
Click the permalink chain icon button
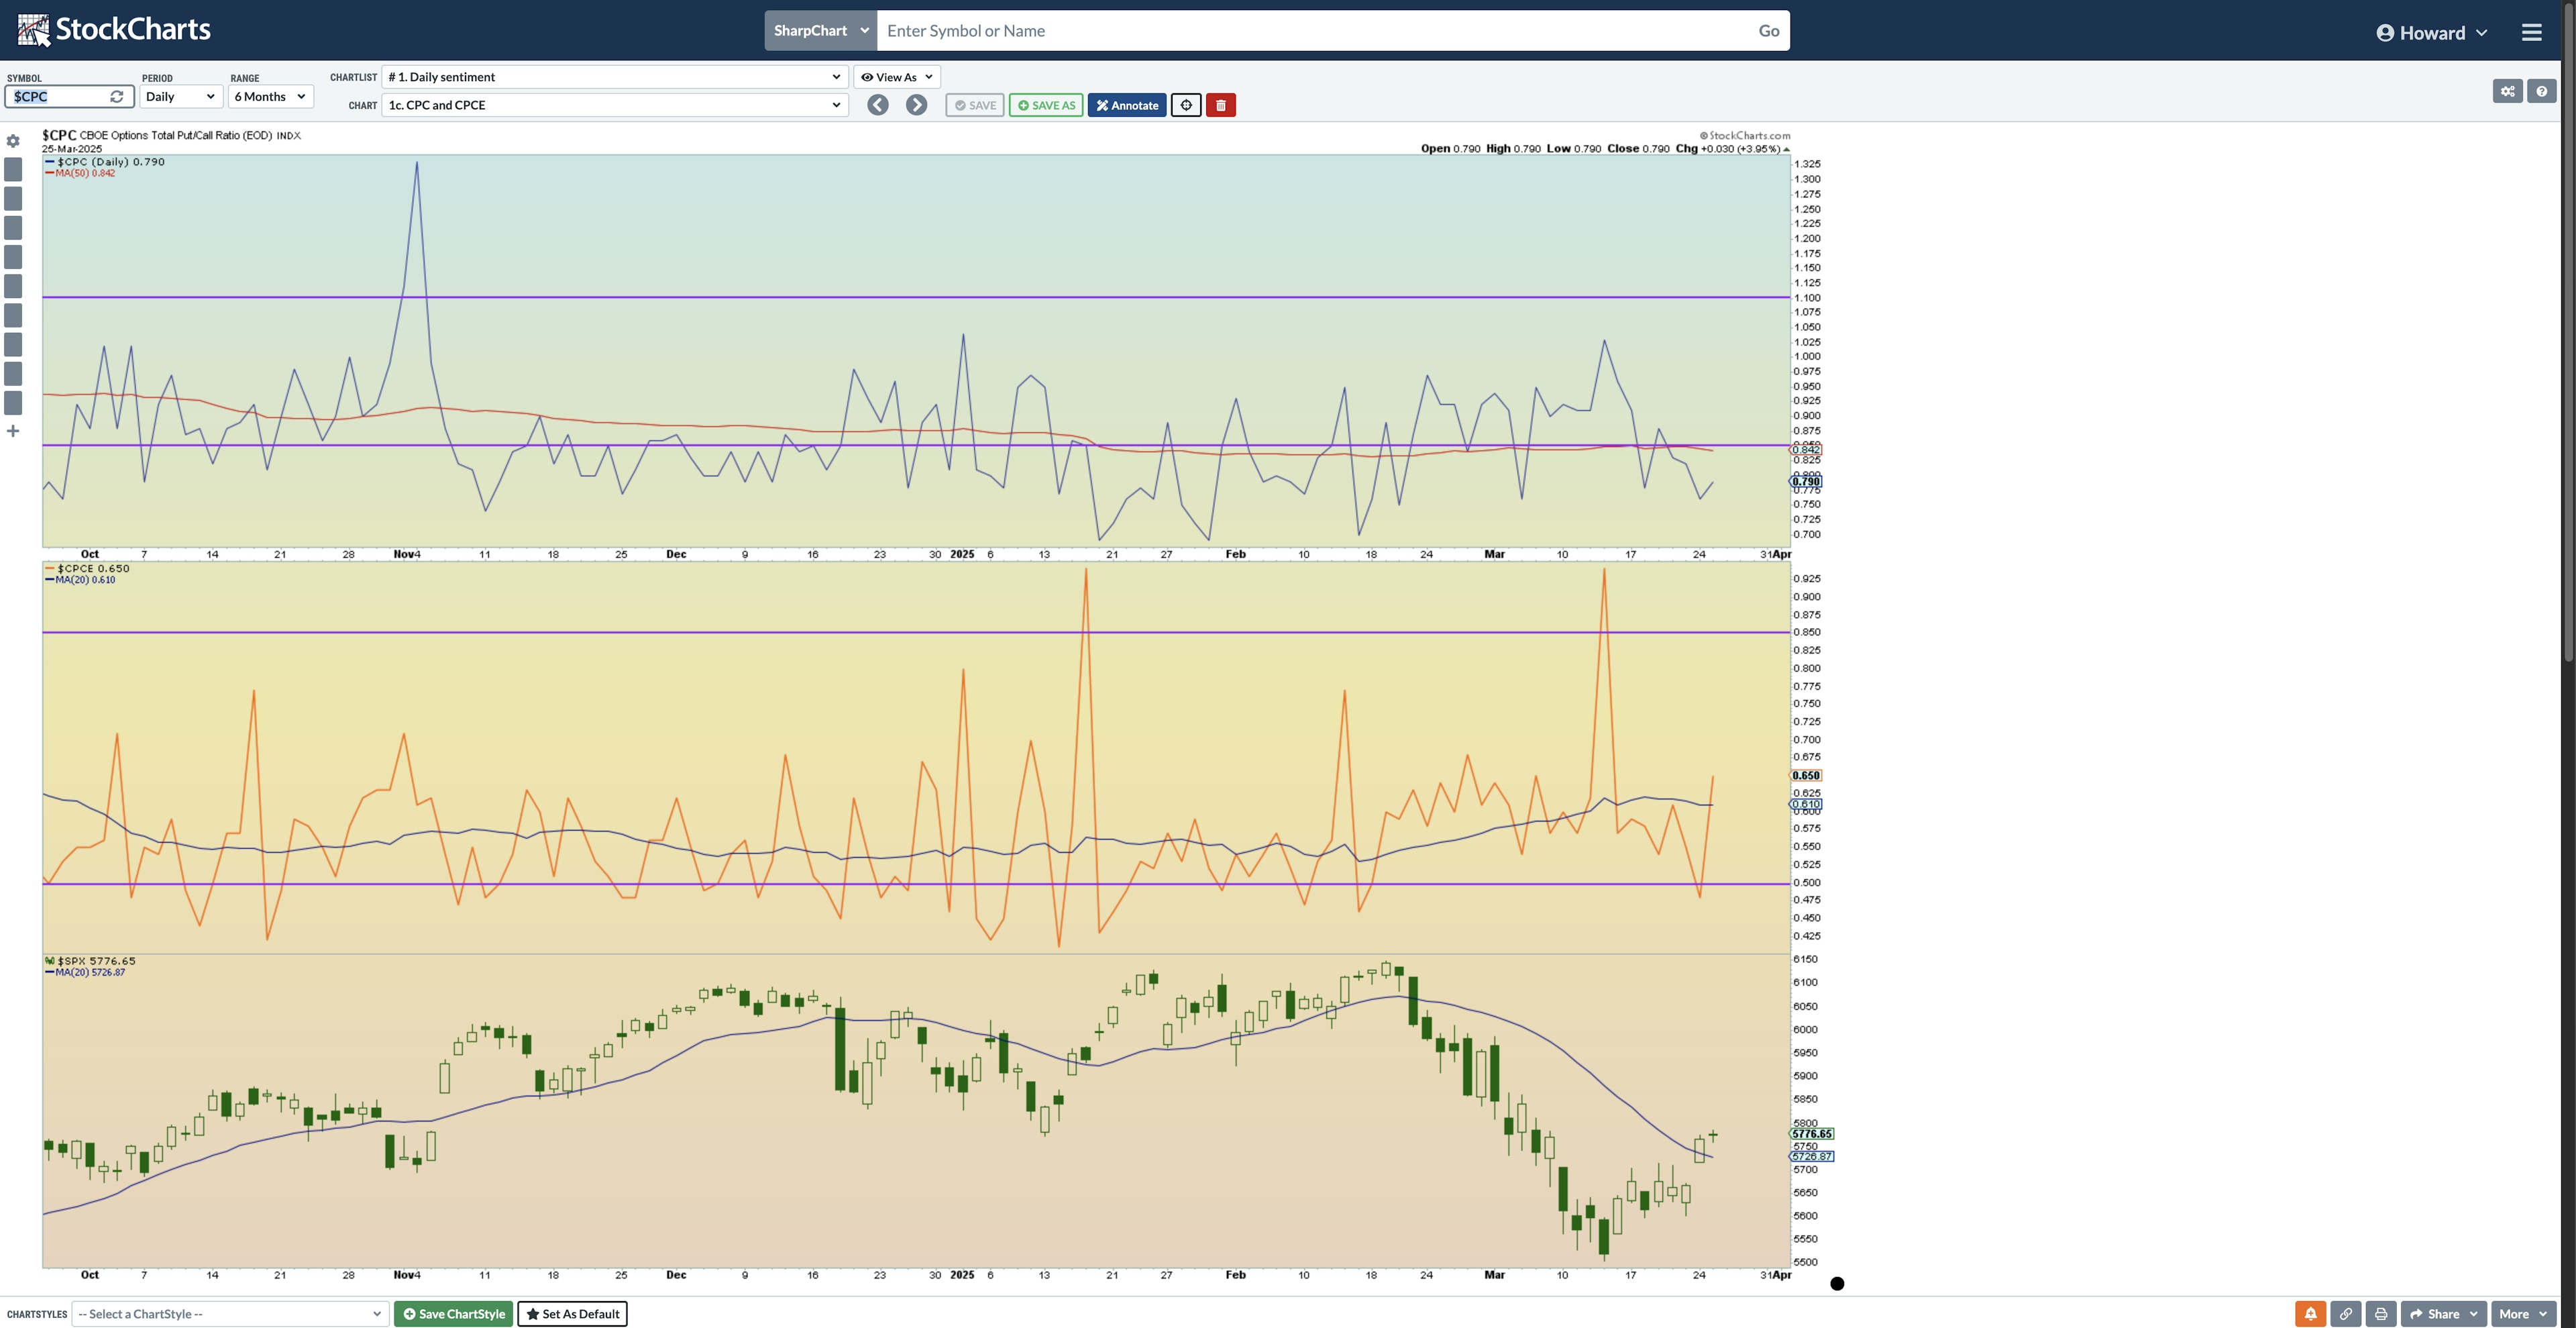tap(2345, 1314)
